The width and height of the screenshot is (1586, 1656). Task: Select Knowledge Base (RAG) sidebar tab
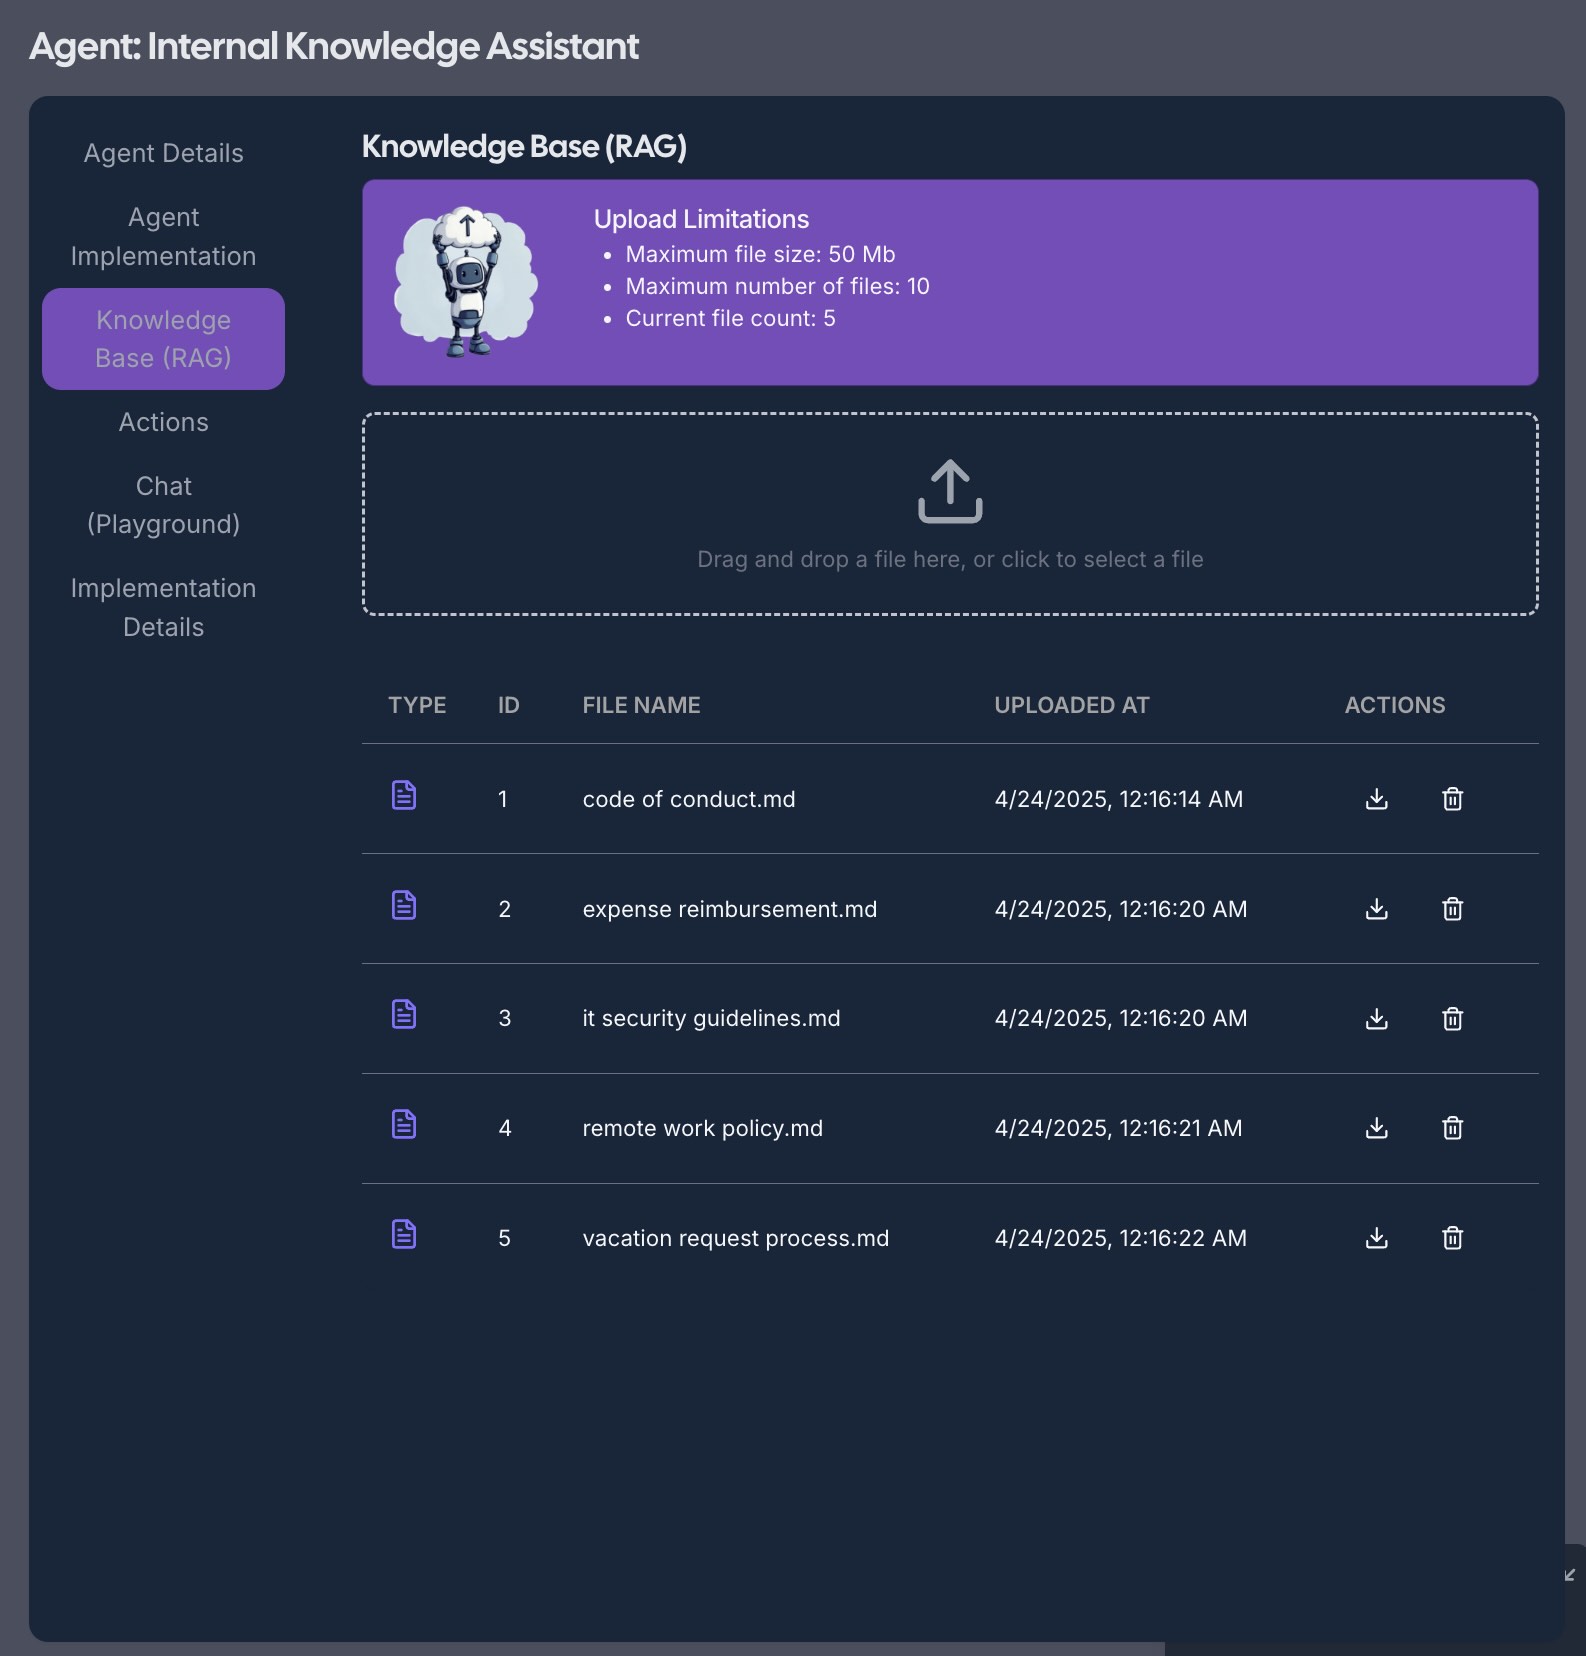[x=163, y=339]
